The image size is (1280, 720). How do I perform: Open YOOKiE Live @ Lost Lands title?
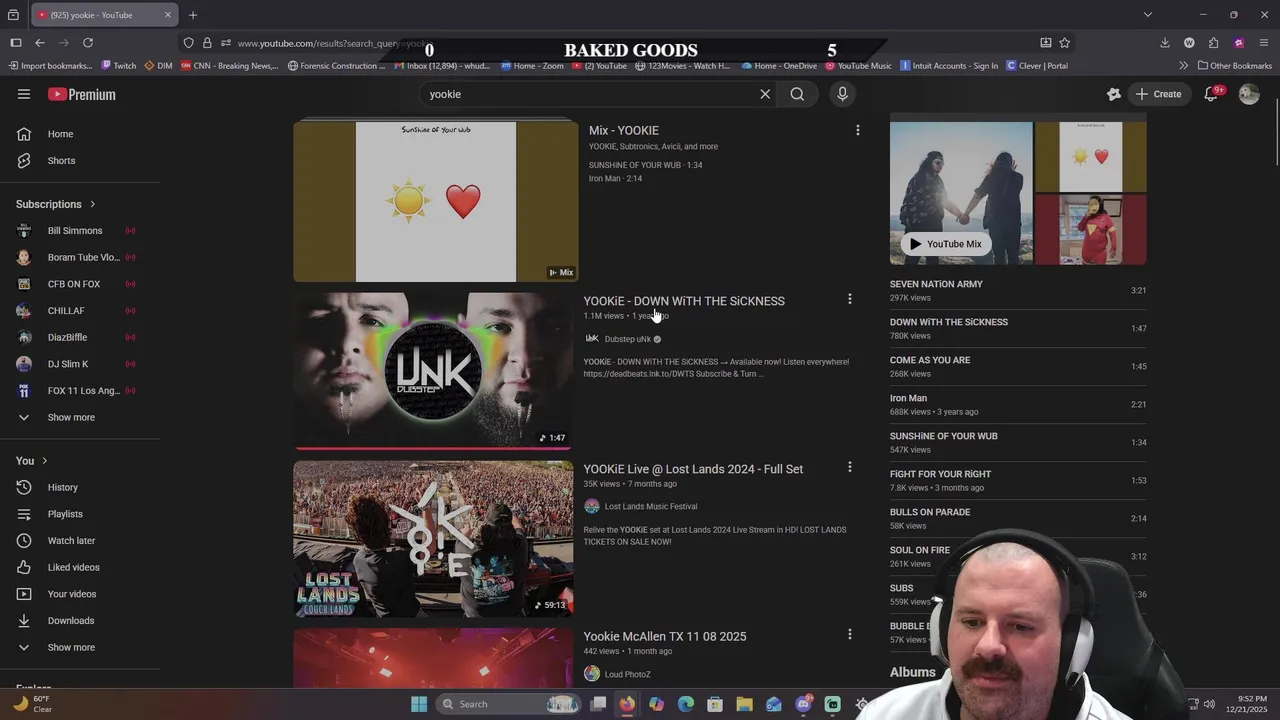[x=693, y=469]
